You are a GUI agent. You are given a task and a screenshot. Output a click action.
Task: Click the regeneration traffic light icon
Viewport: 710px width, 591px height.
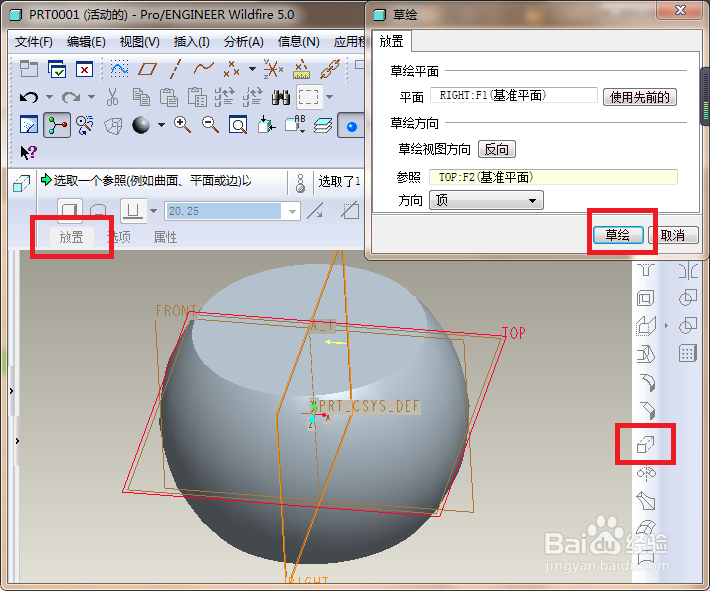pos(300,183)
